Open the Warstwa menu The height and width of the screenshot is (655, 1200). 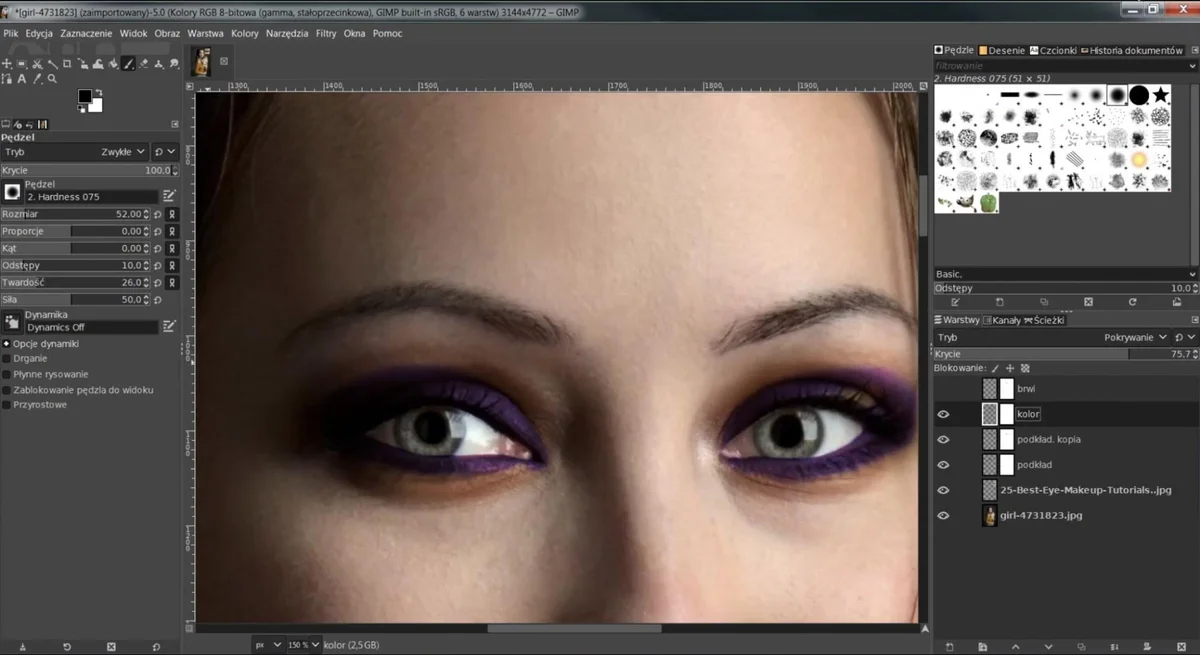click(x=205, y=33)
